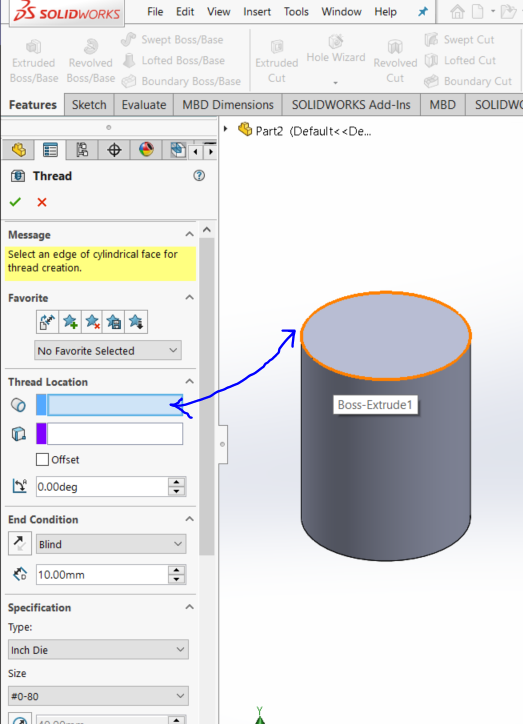Switch to the MBD Dimensions tab
Viewport: 523px width, 724px height.
[228, 105]
